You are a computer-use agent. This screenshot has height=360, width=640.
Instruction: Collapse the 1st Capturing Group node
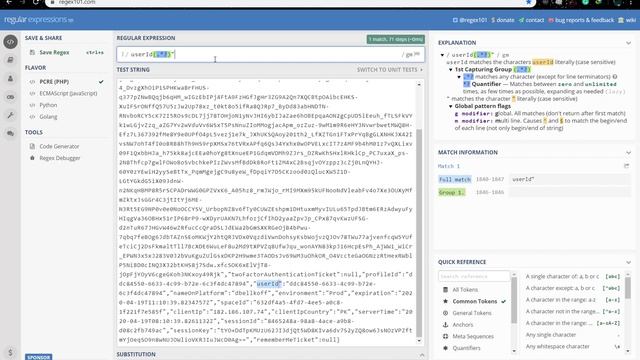pyautogui.click(x=451, y=69)
